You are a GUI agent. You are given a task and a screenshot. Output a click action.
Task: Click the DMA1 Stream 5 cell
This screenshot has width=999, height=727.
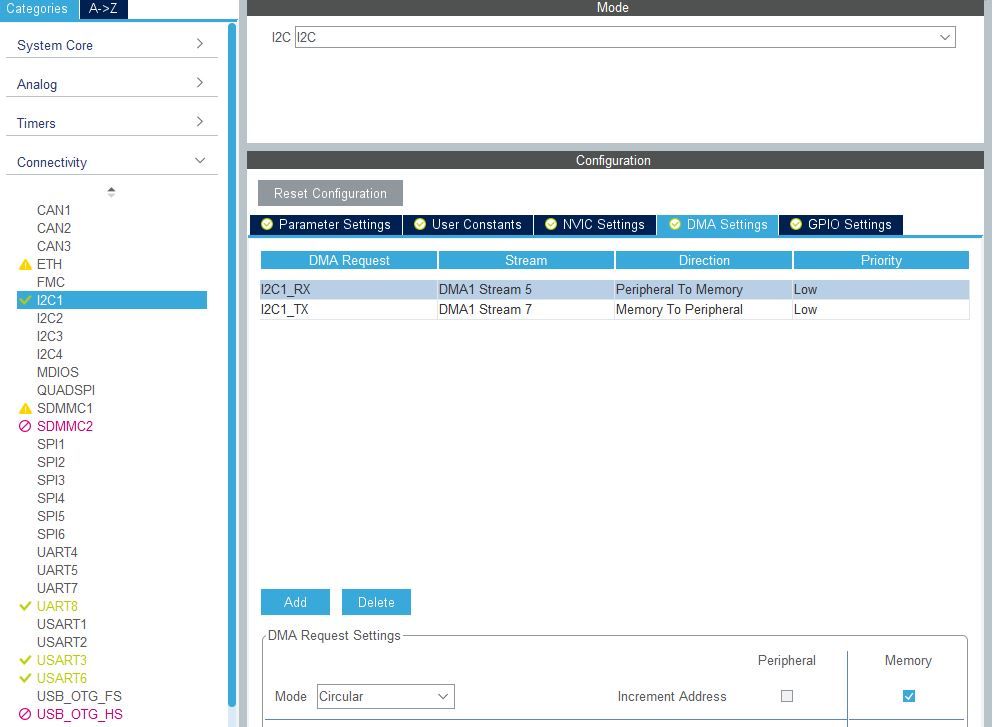(x=526, y=289)
